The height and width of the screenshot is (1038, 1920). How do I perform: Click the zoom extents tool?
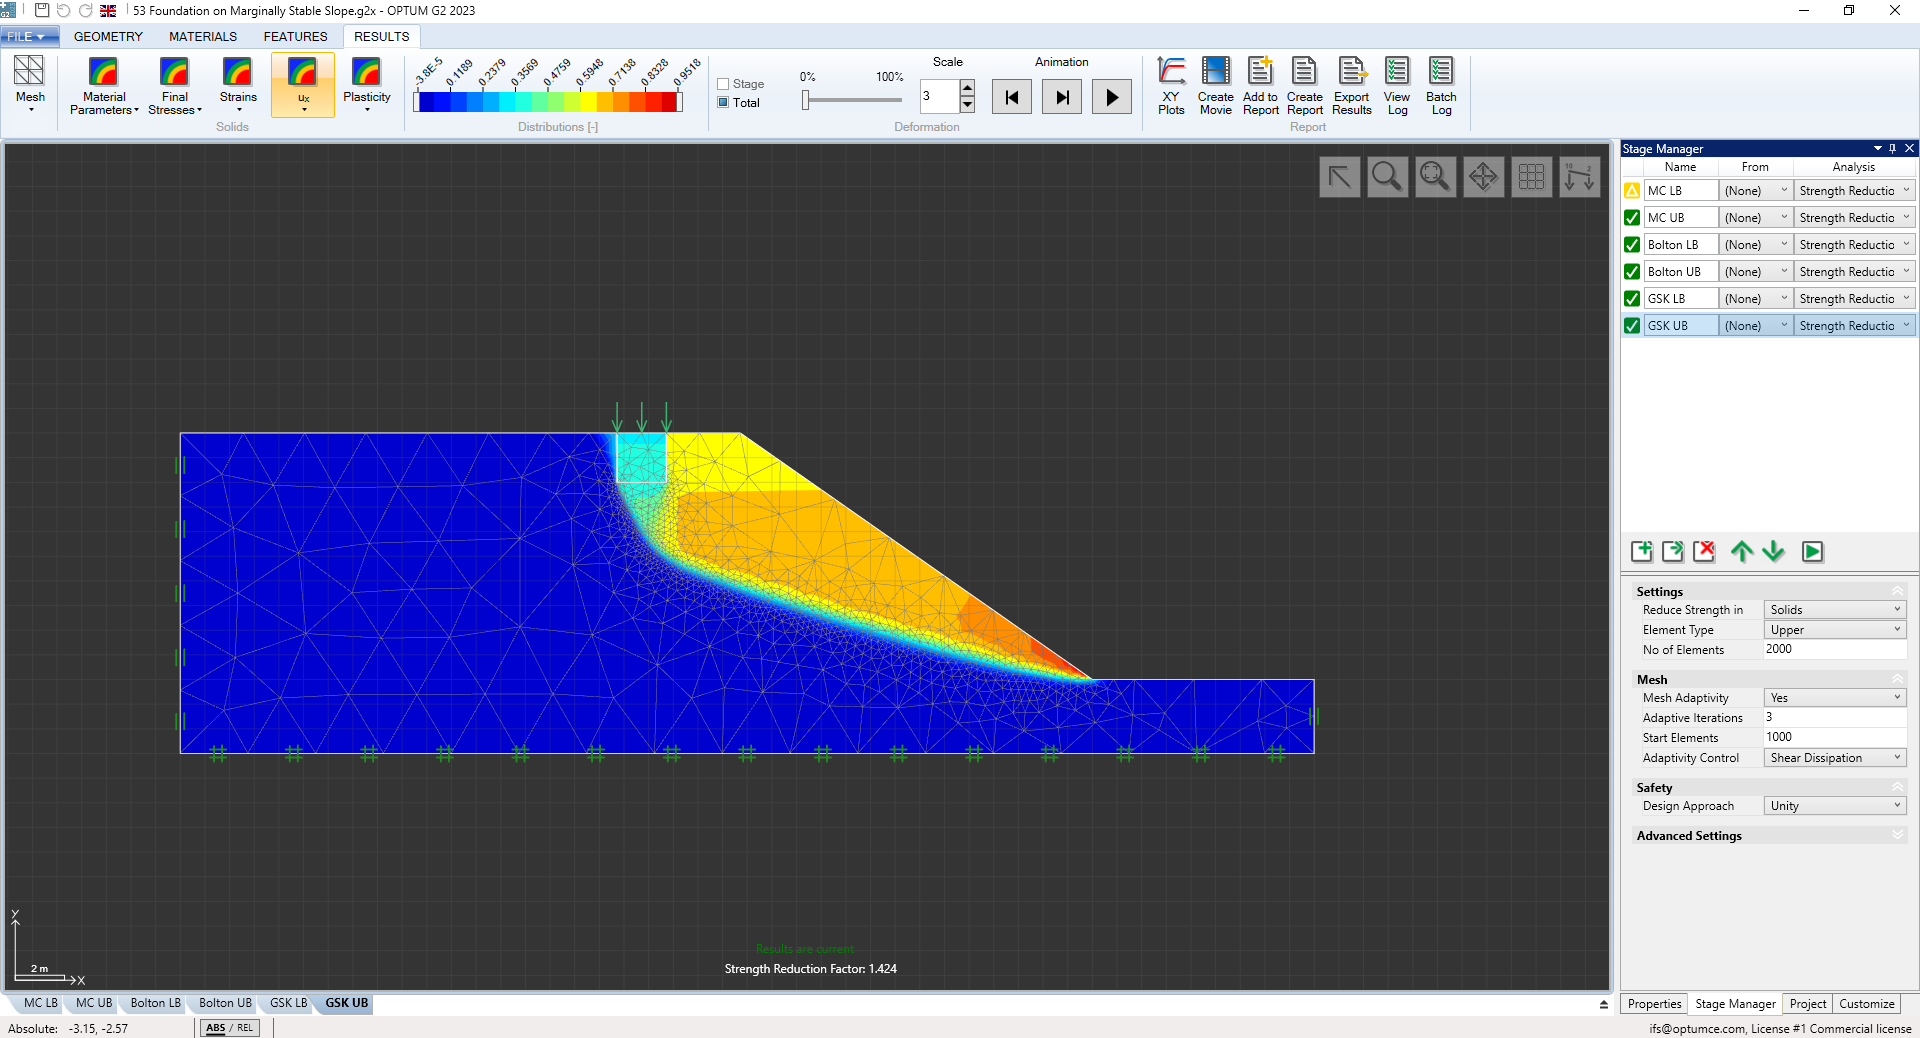(x=1436, y=177)
